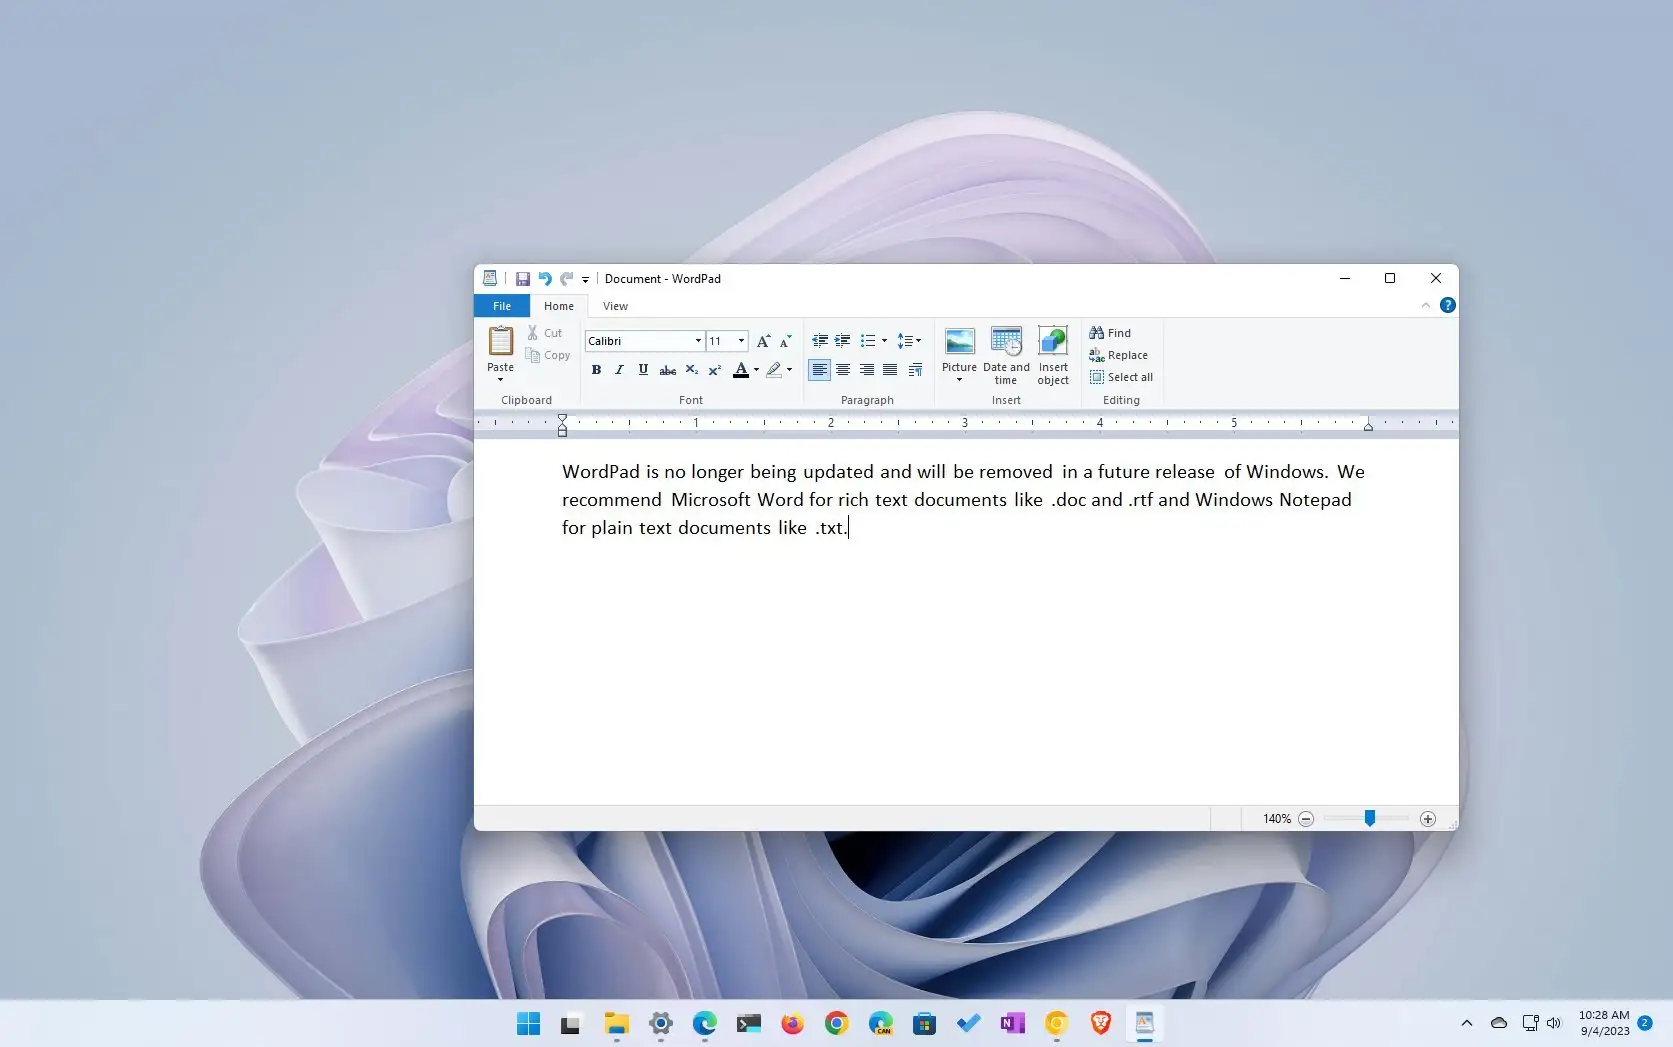Click the Save icon in quick access toolbar
Viewport: 1673px width, 1047px height.
tap(522, 279)
